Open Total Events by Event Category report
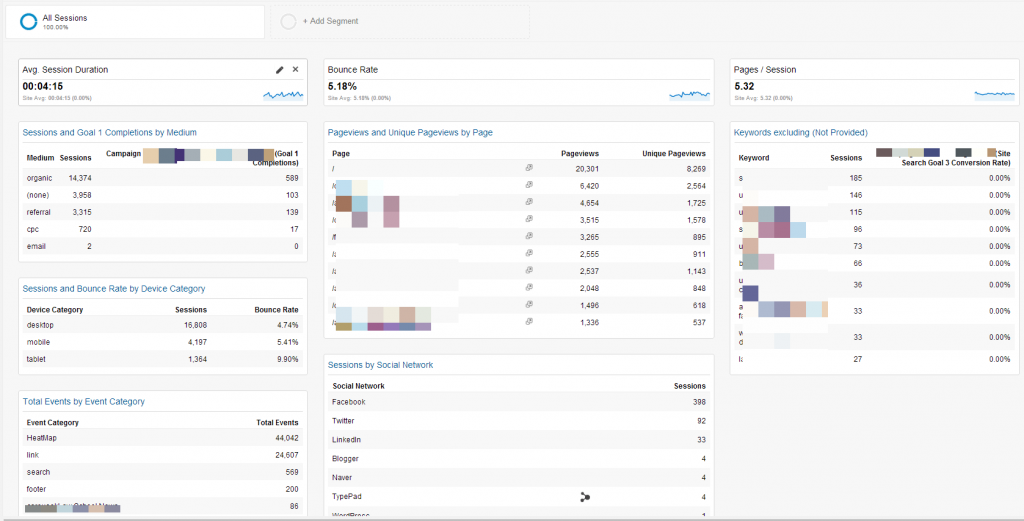This screenshot has height=521, width=1024. [x=84, y=402]
